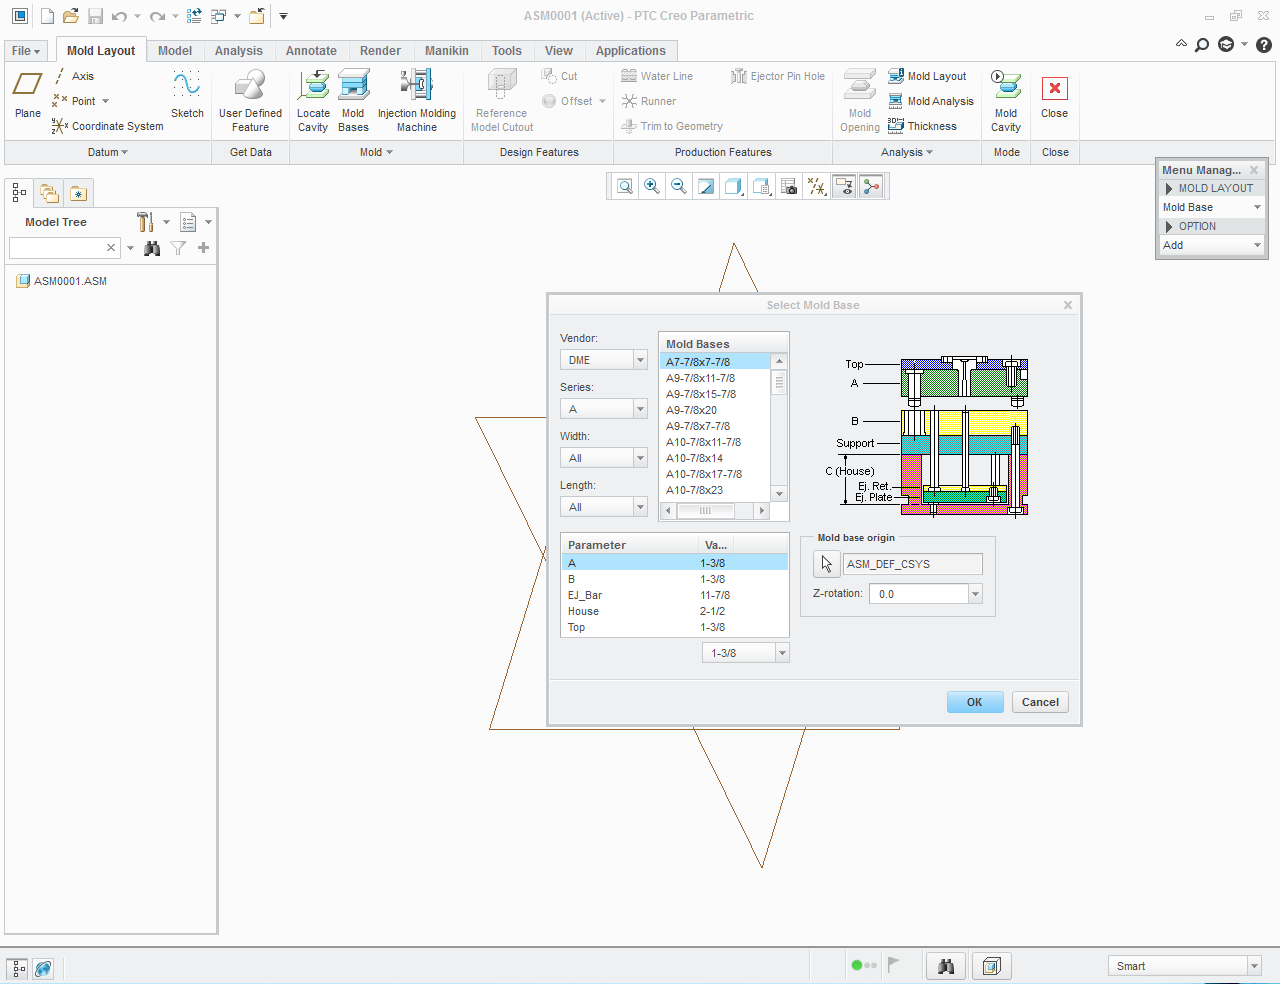Select the EJ_Bar parameter row

675,595
